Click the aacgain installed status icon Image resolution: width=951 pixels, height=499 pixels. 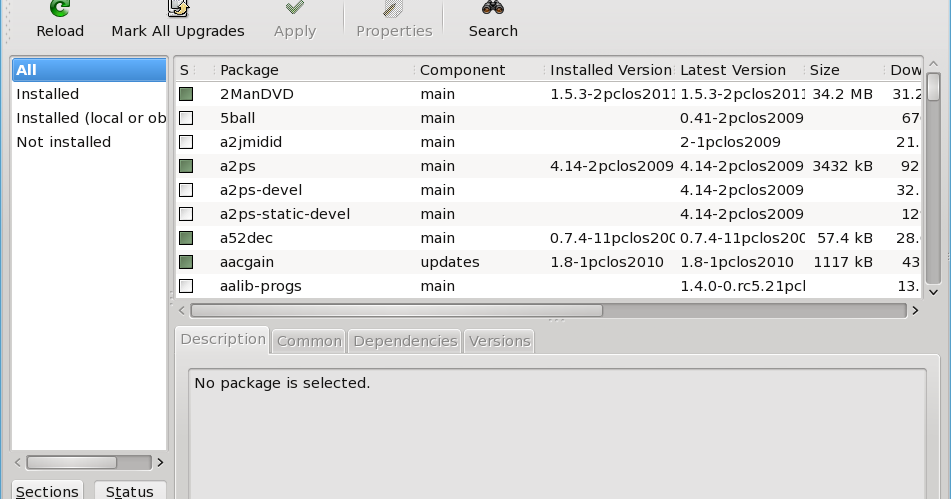(x=186, y=262)
